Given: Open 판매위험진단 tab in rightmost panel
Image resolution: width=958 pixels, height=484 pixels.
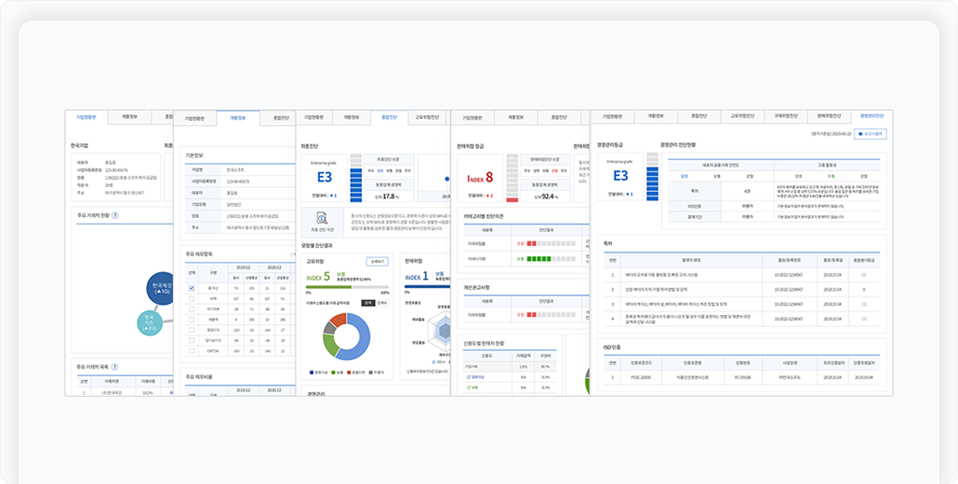Looking at the screenshot, I should coord(829,117).
